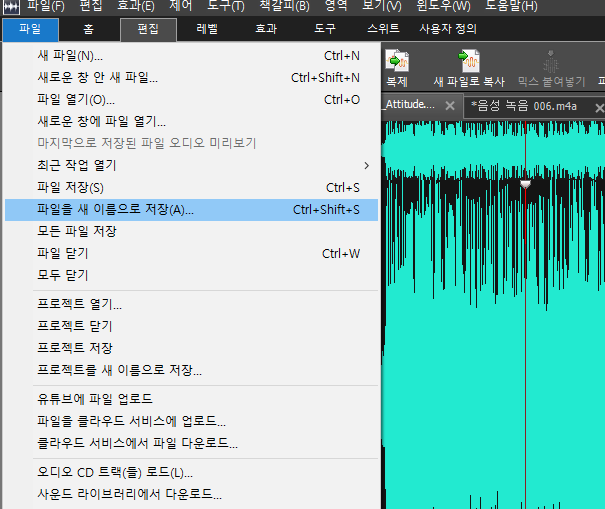The height and width of the screenshot is (509, 605).
Task: Open the 보기(V) menu
Action: pos(382,6)
